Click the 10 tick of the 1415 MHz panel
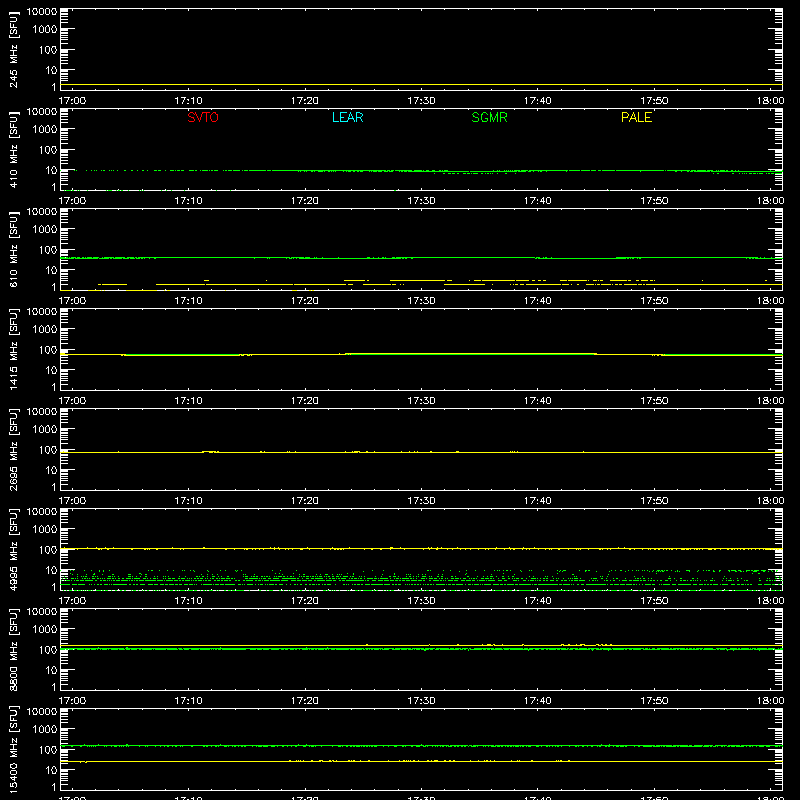Image resolution: width=800 pixels, height=800 pixels. 51,370
